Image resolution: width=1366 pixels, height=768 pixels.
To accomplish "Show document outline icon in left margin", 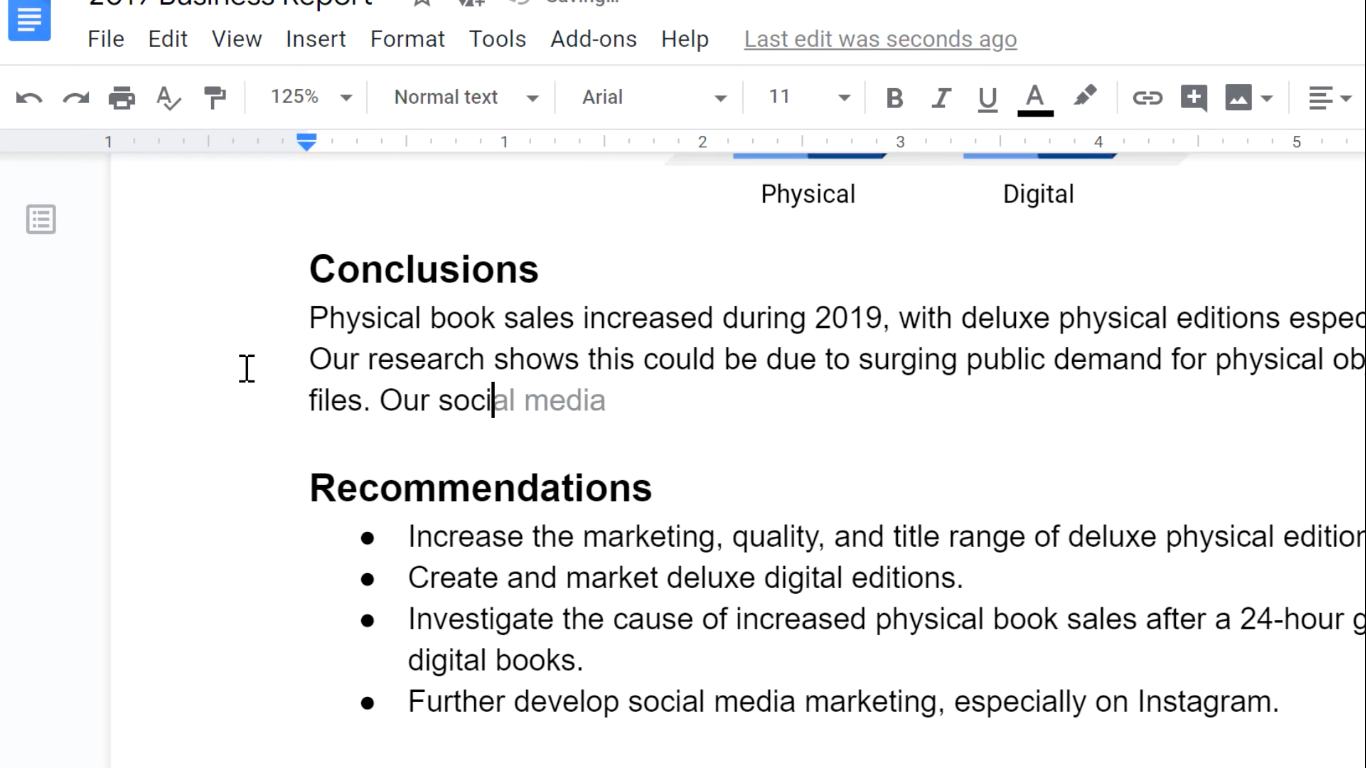I will pyautogui.click(x=41, y=219).
